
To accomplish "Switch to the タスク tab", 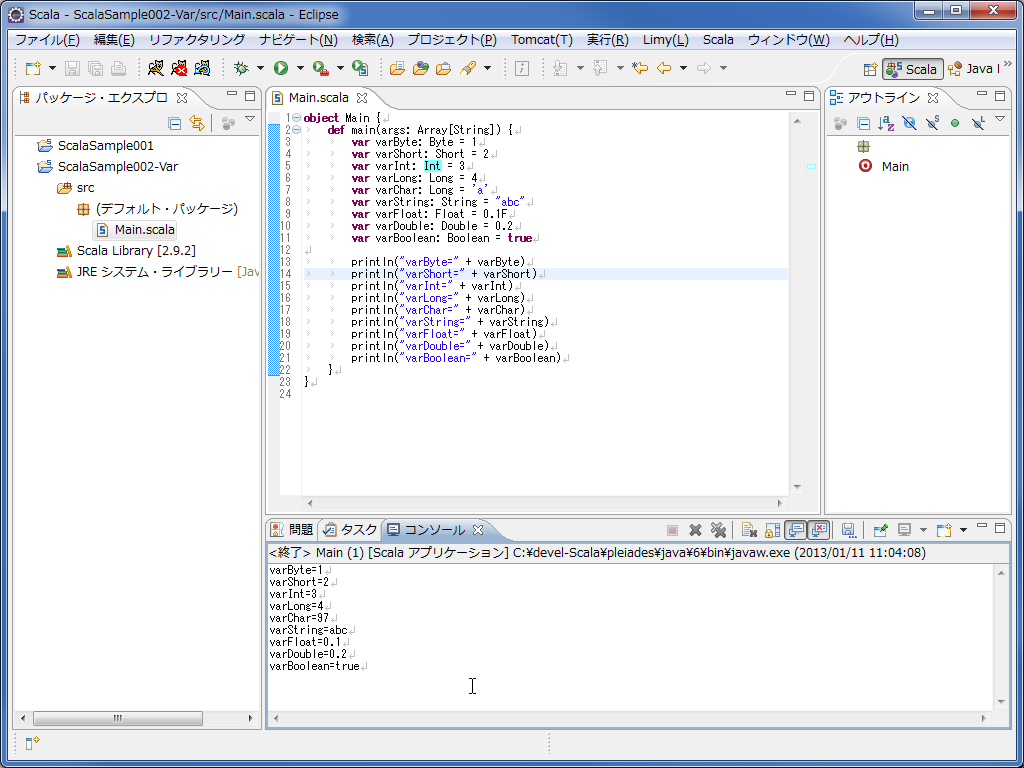I will (x=350, y=530).
